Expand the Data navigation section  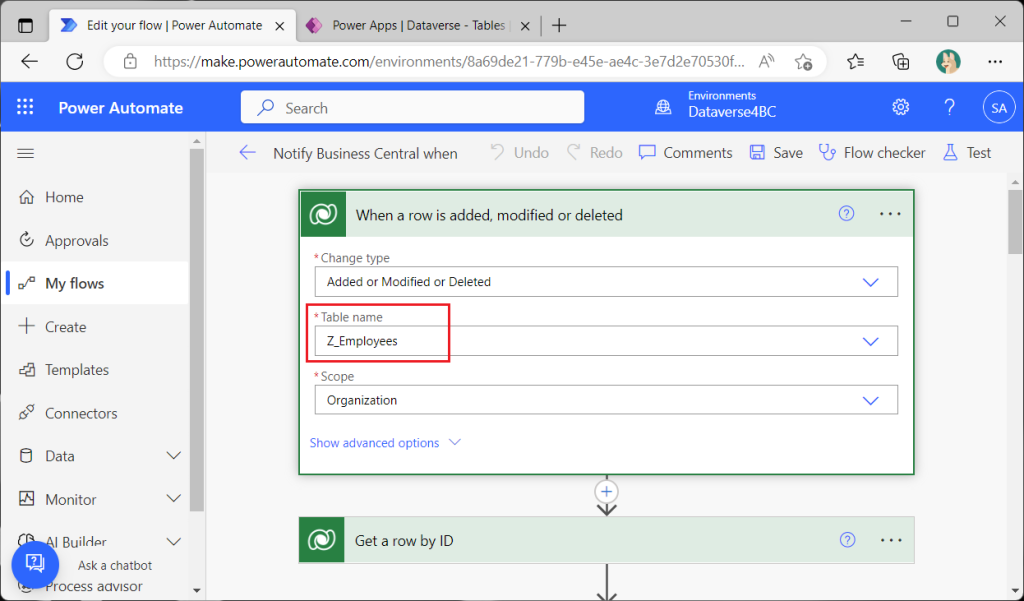[x=174, y=455]
